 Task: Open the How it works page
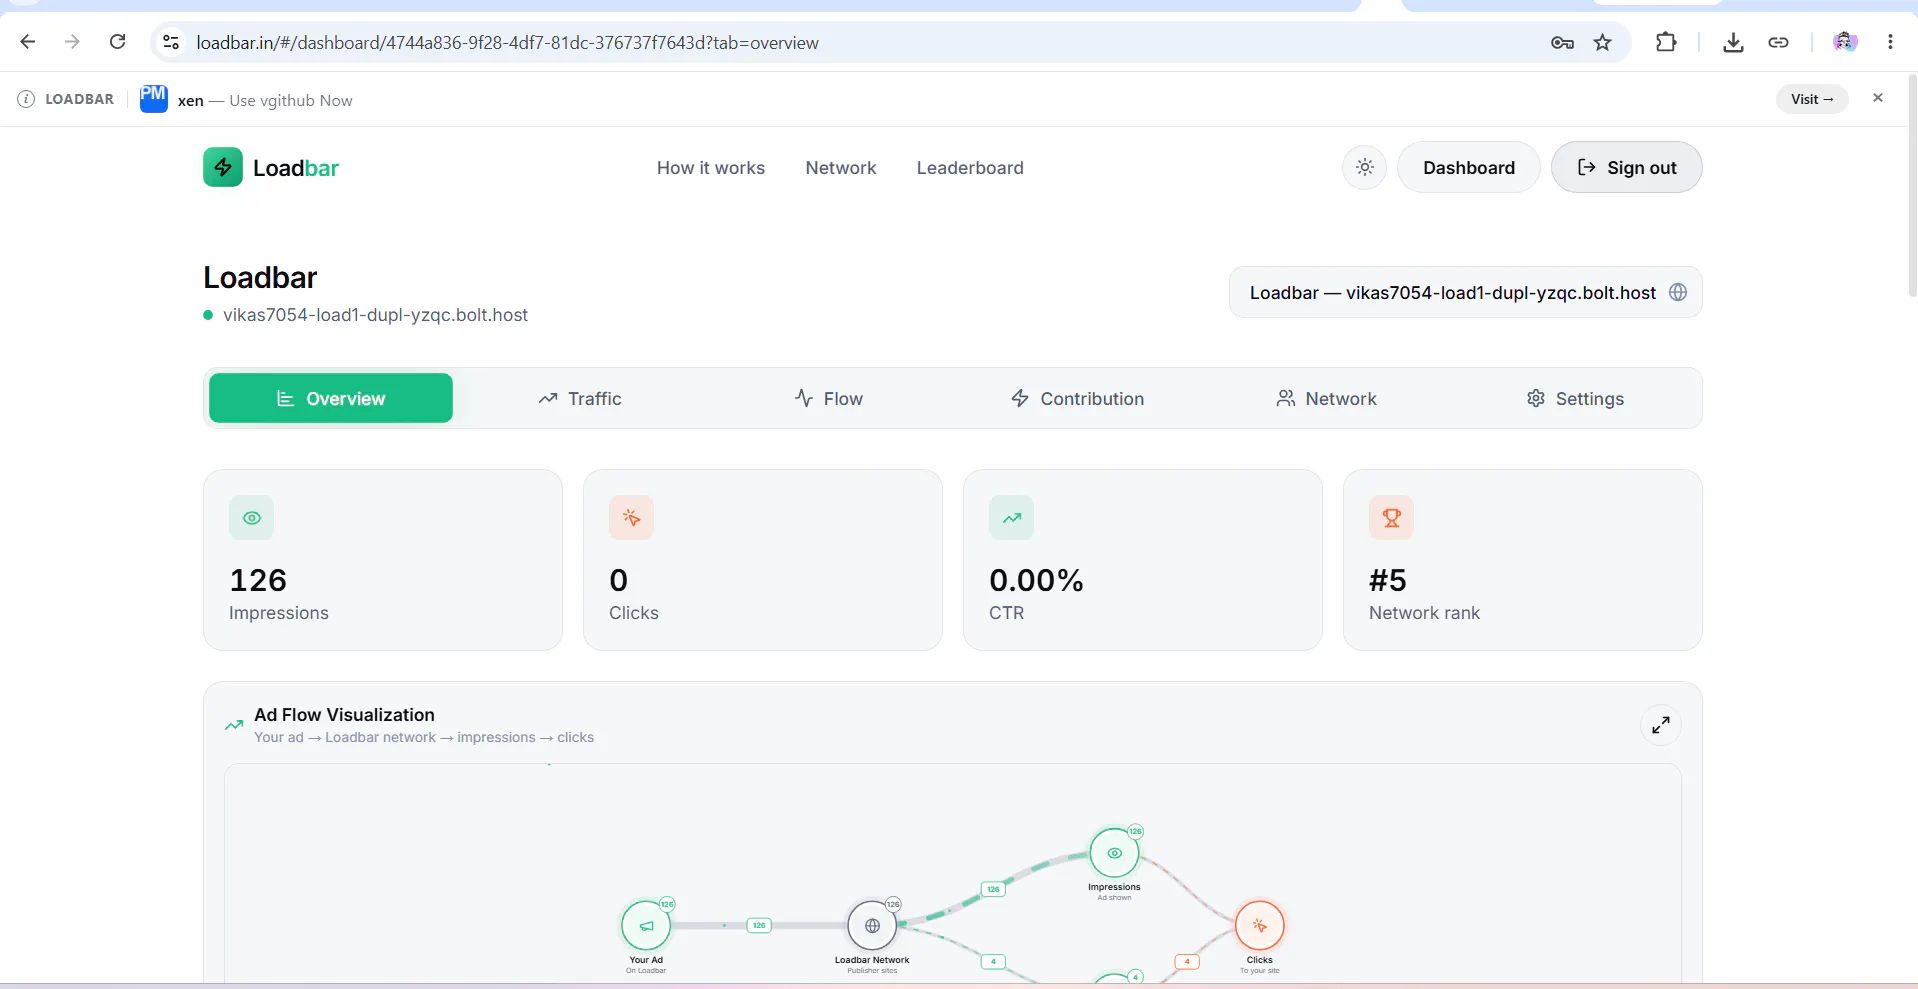pos(711,168)
